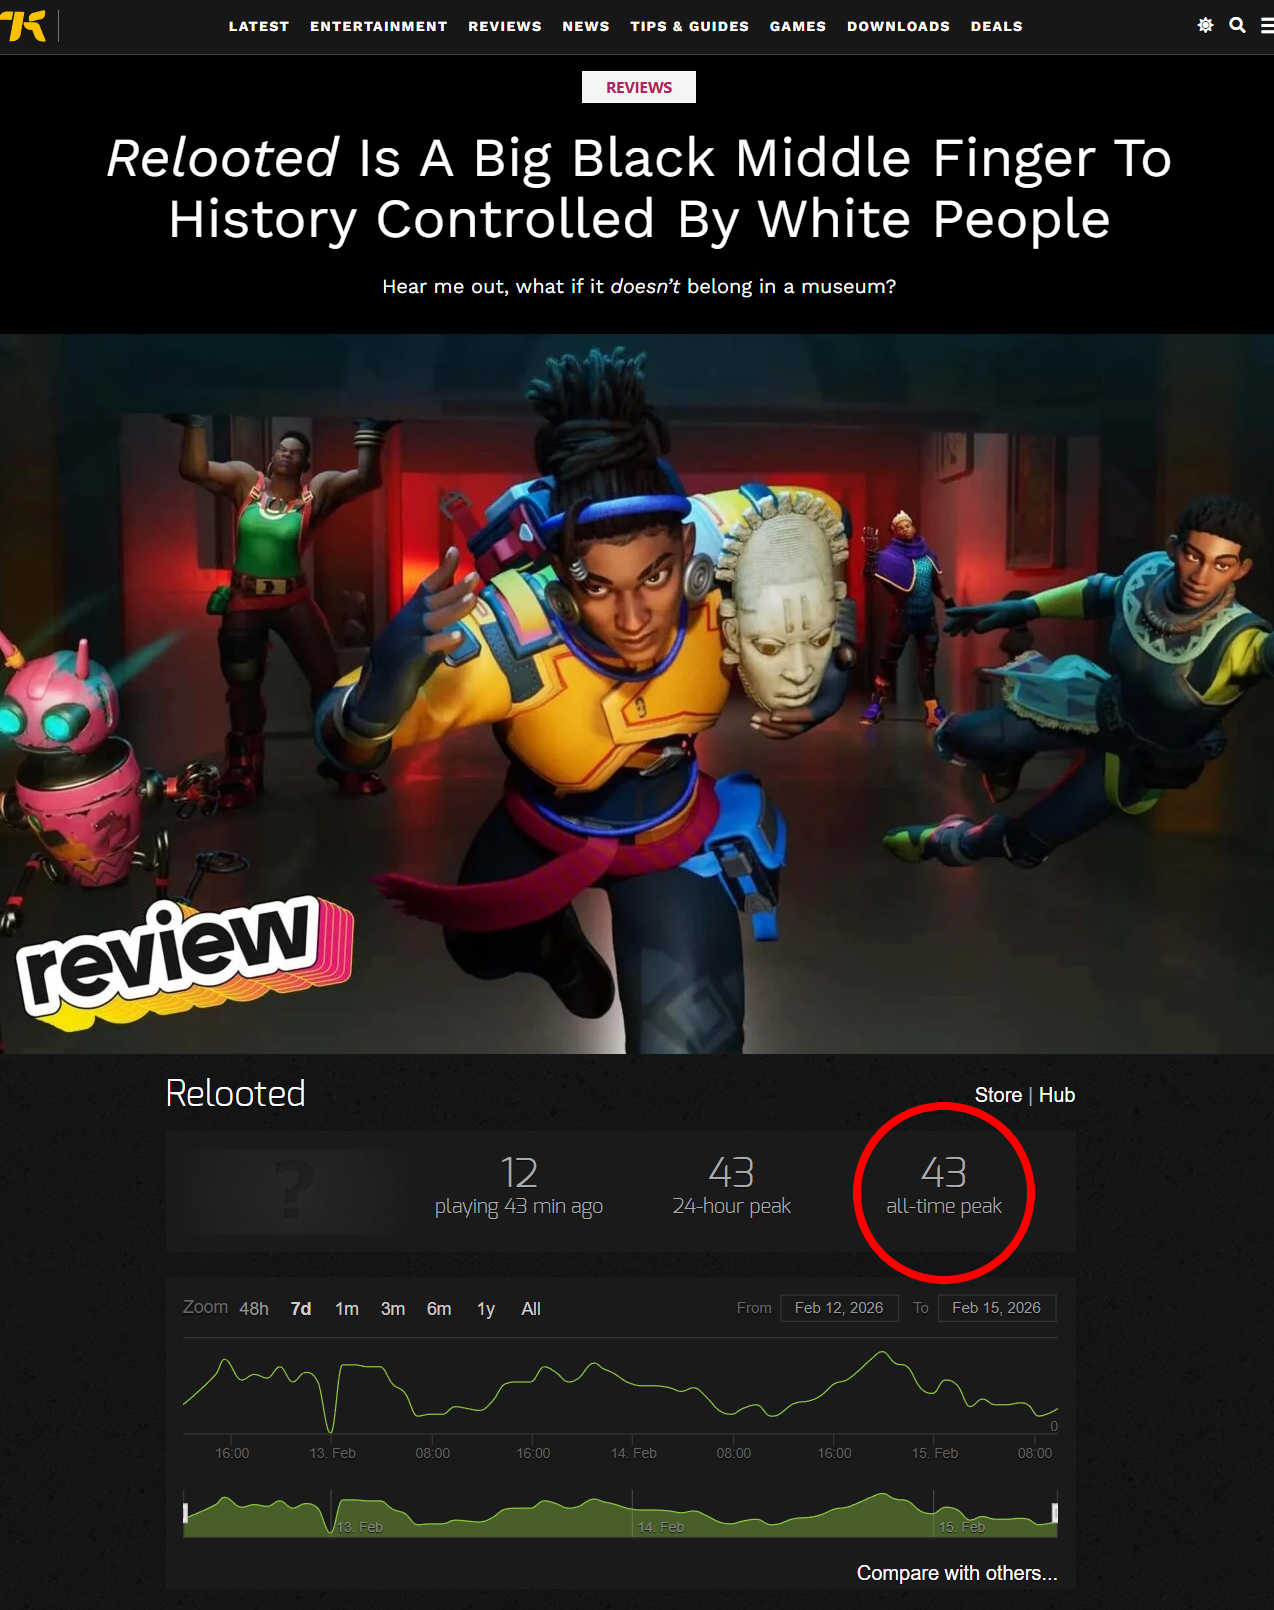The height and width of the screenshot is (1610, 1274).
Task: Click the Kotaku logo icon
Action: coord(23,26)
